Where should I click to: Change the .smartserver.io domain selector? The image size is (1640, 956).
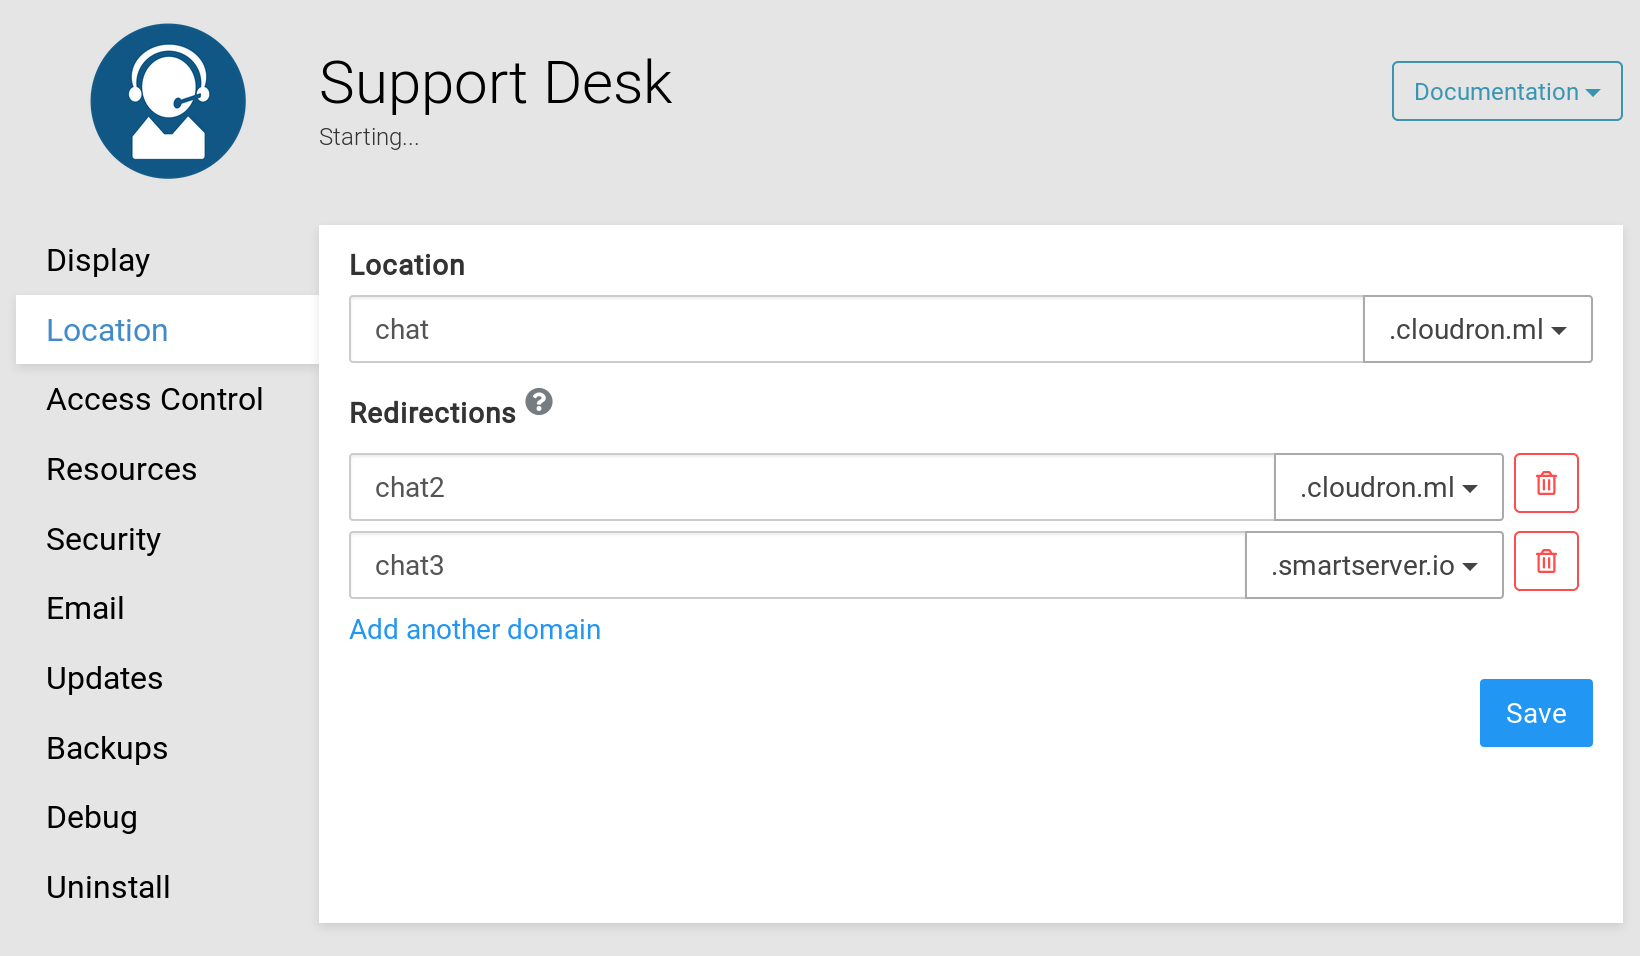coord(1374,566)
